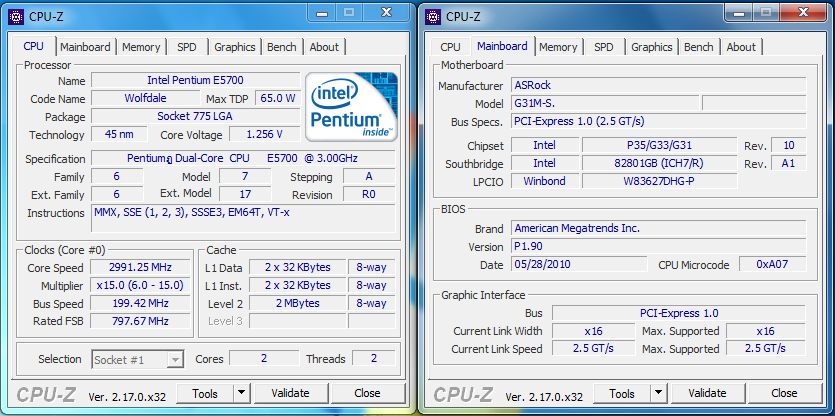The width and height of the screenshot is (835, 416).
Task: Click the W83627DHG-P LPCIO value
Action: tap(659, 181)
